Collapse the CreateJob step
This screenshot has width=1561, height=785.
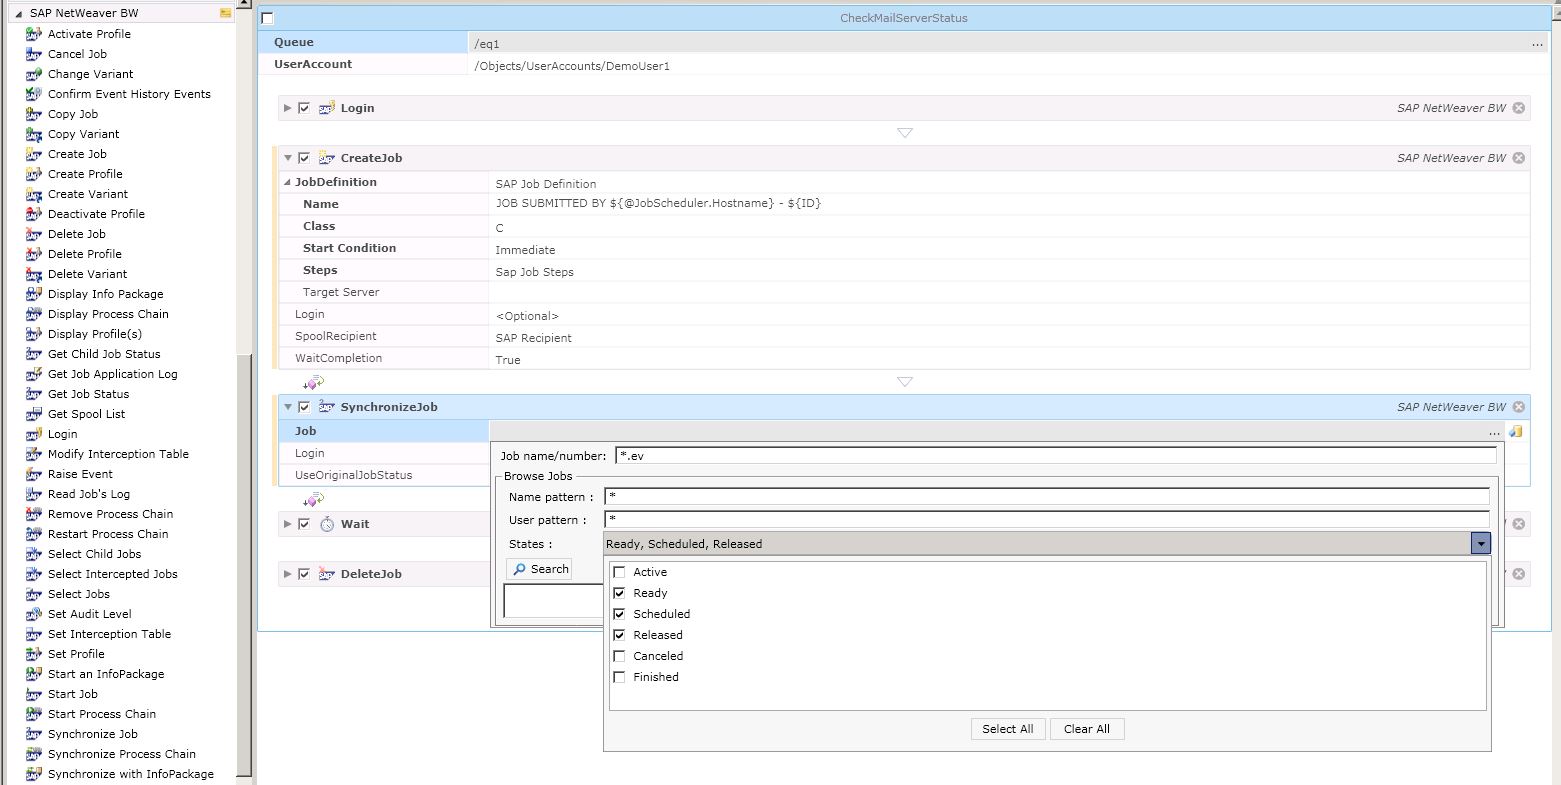[289, 157]
